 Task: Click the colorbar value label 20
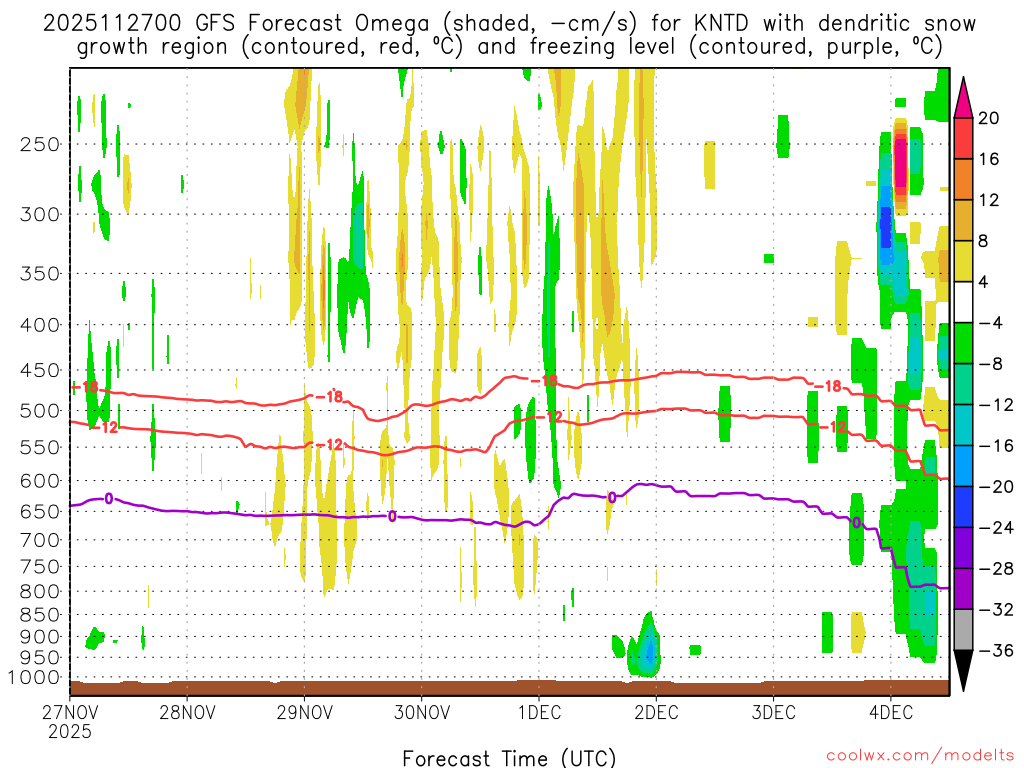point(989,118)
